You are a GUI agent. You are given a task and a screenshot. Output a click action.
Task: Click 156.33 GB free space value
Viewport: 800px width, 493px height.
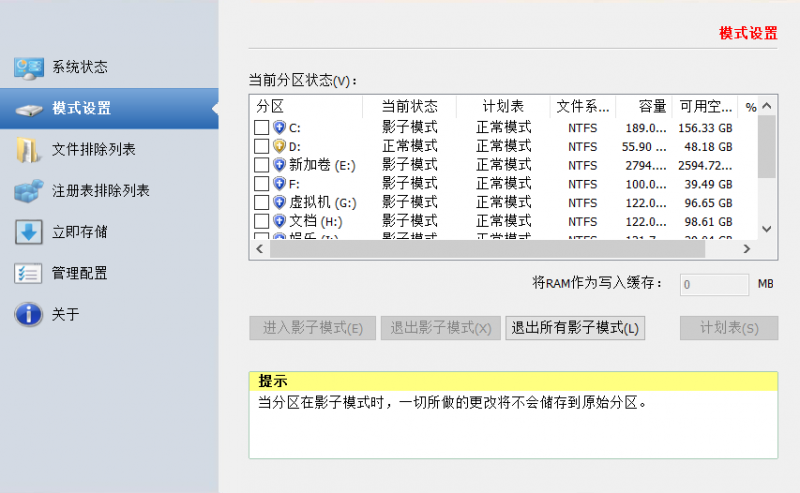click(x=705, y=128)
